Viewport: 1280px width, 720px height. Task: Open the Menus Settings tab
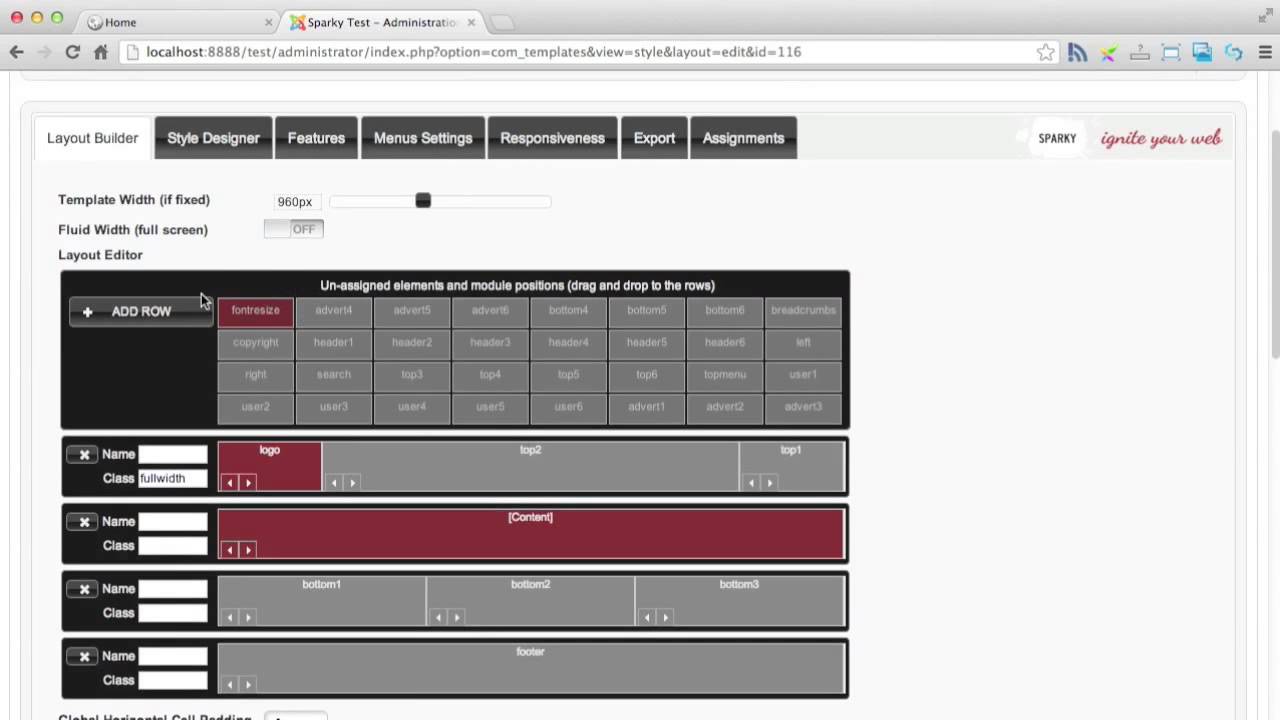click(423, 138)
